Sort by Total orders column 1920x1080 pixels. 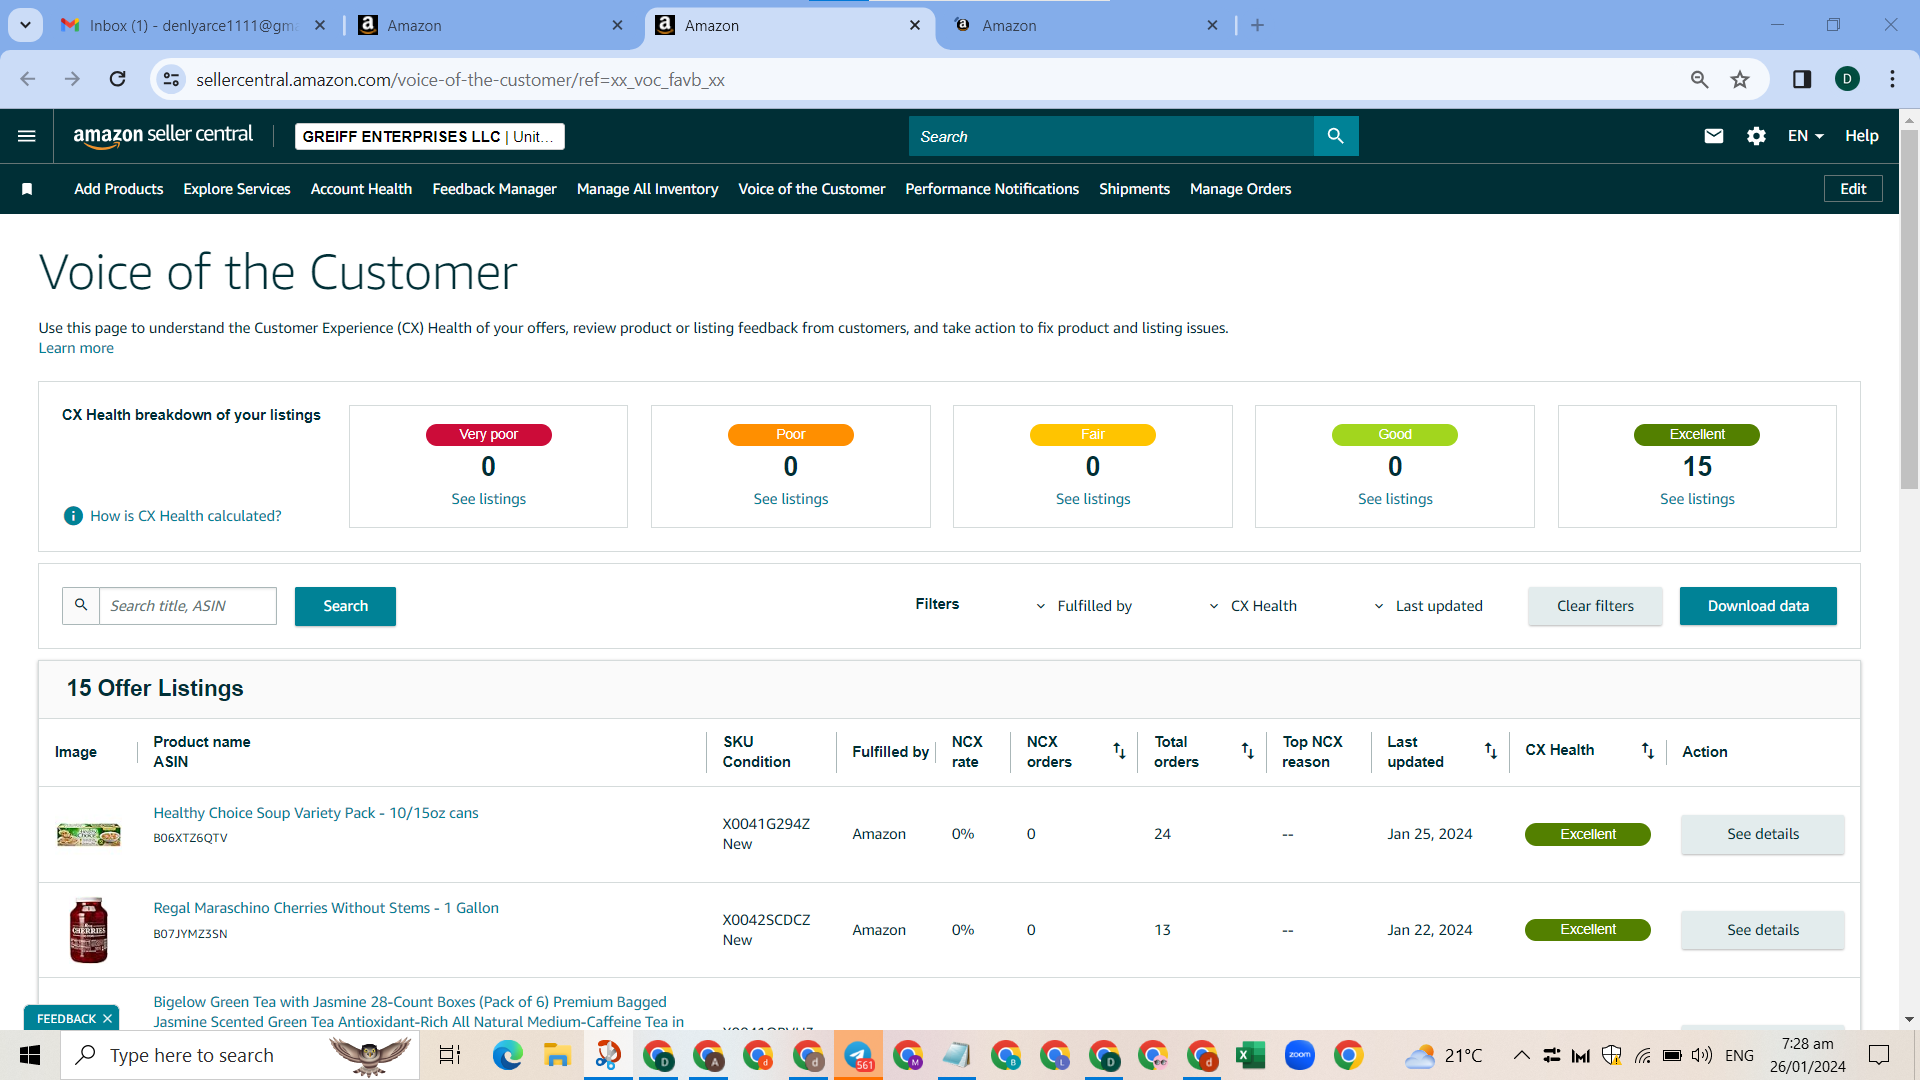point(1247,751)
